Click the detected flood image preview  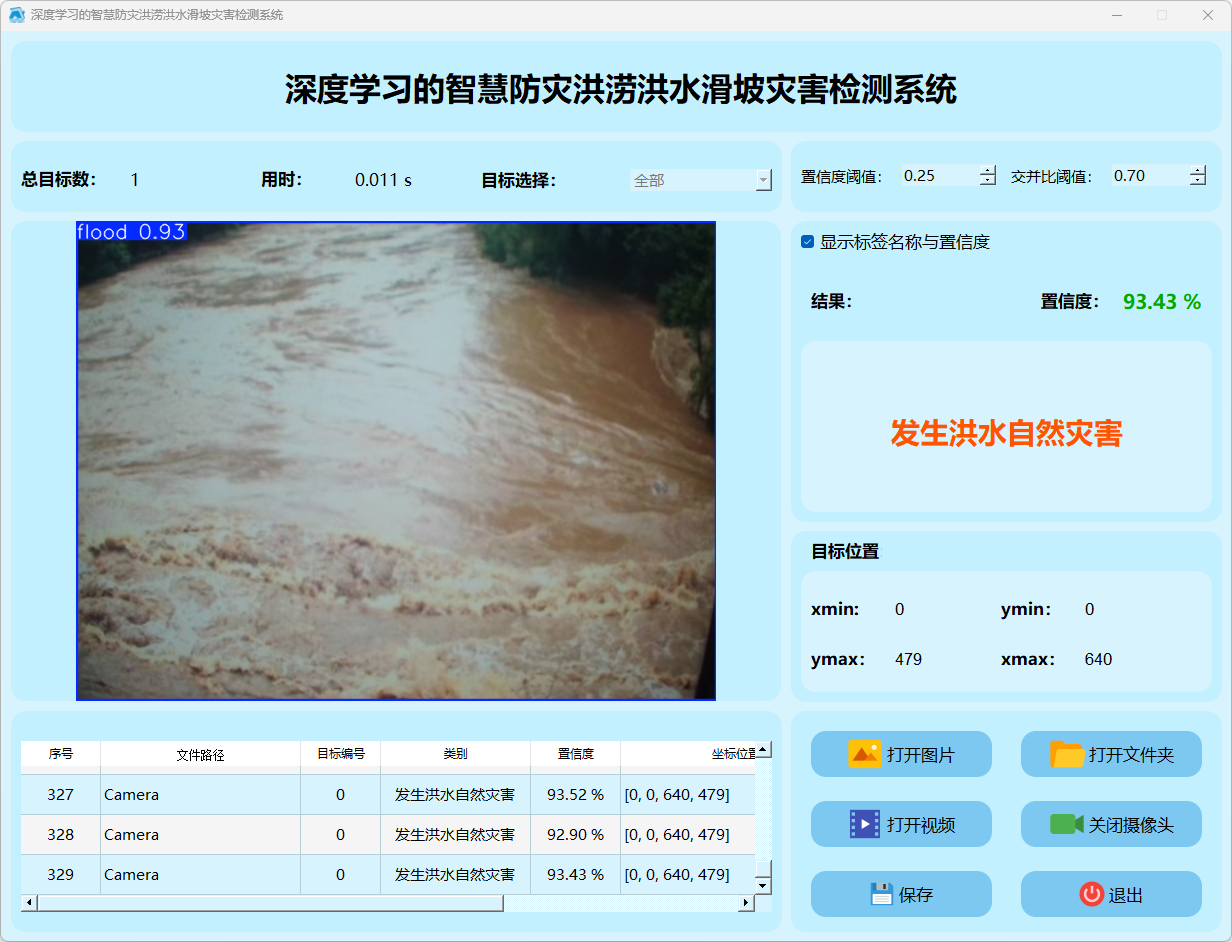[x=396, y=460]
